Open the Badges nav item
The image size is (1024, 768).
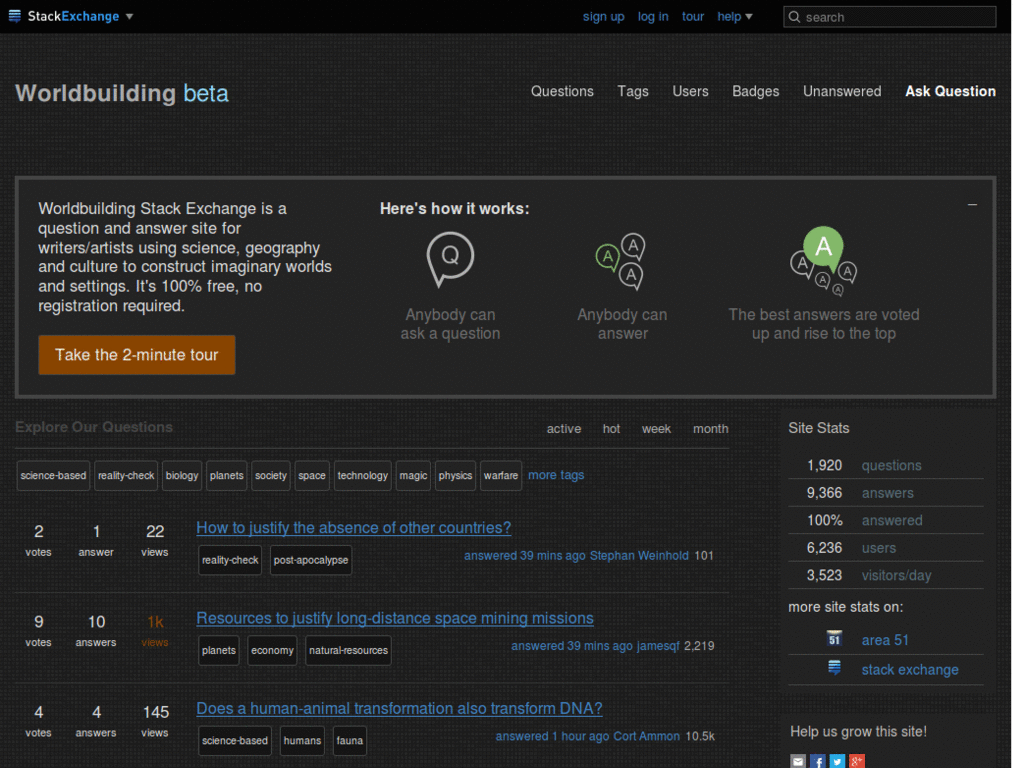tap(756, 91)
